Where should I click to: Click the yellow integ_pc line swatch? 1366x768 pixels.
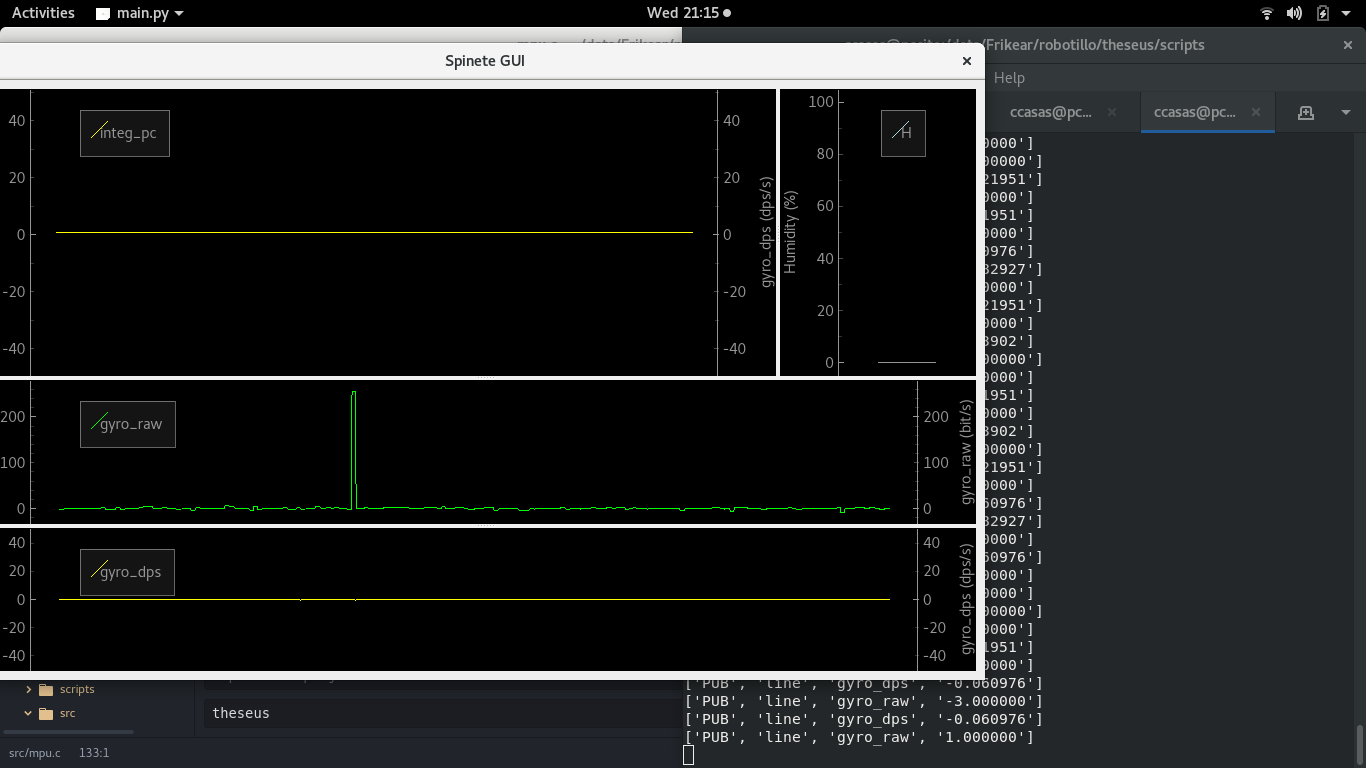pos(99,131)
